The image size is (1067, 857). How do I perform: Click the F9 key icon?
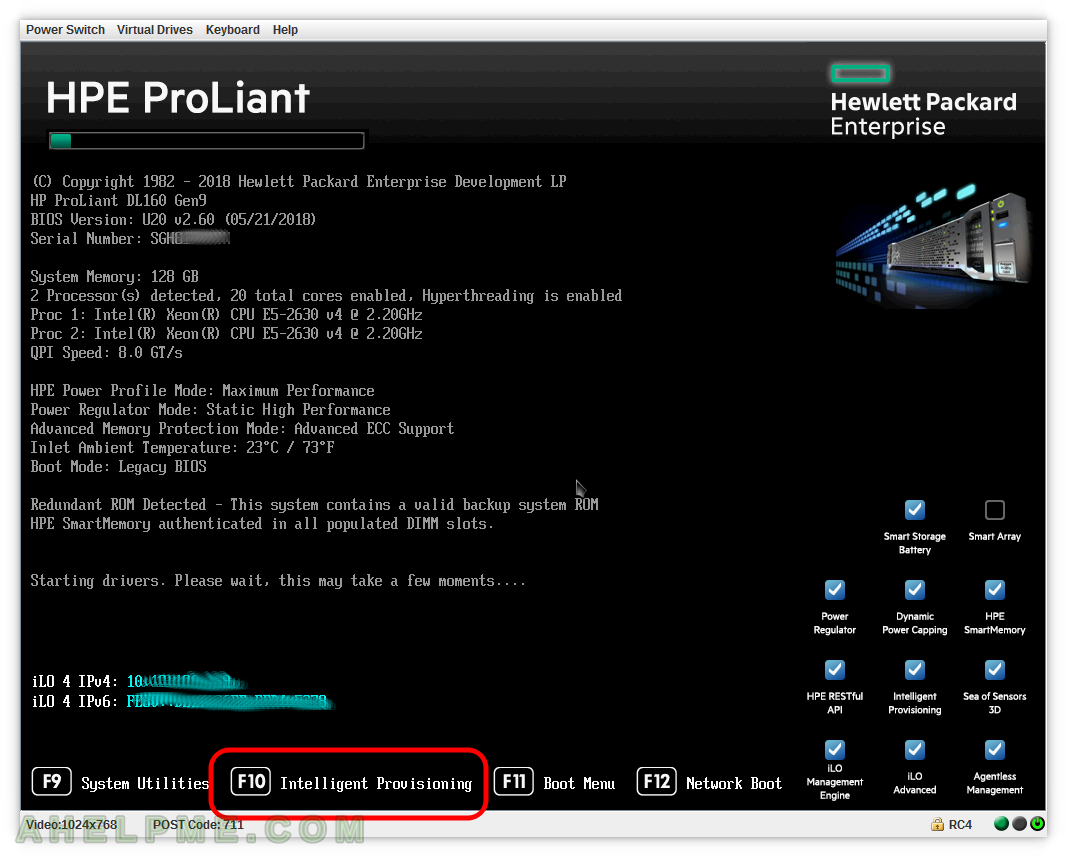coord(52,781)
